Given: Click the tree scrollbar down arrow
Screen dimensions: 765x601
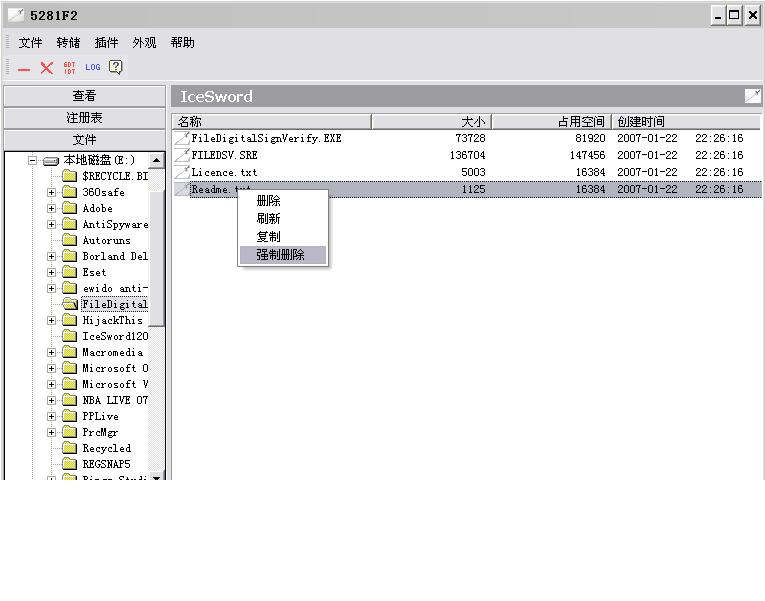Looking at the screenshot, I should 157,477.
